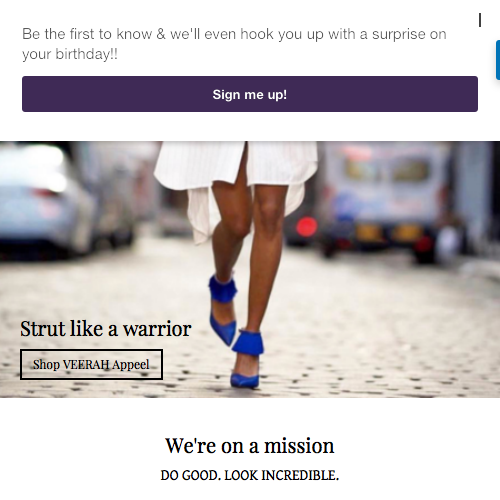Click the word birthday!! in the popup text
Viewport: 500px width, 500px height.
[x=87, y=54]
